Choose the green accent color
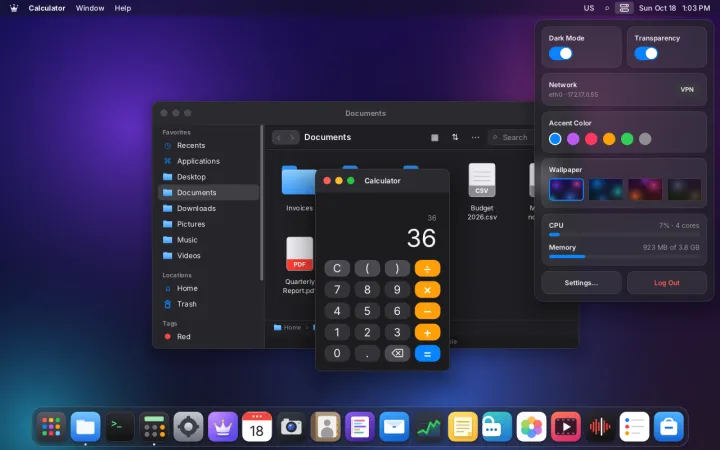This screenshot has width=720, height=450. click(627, 139)
